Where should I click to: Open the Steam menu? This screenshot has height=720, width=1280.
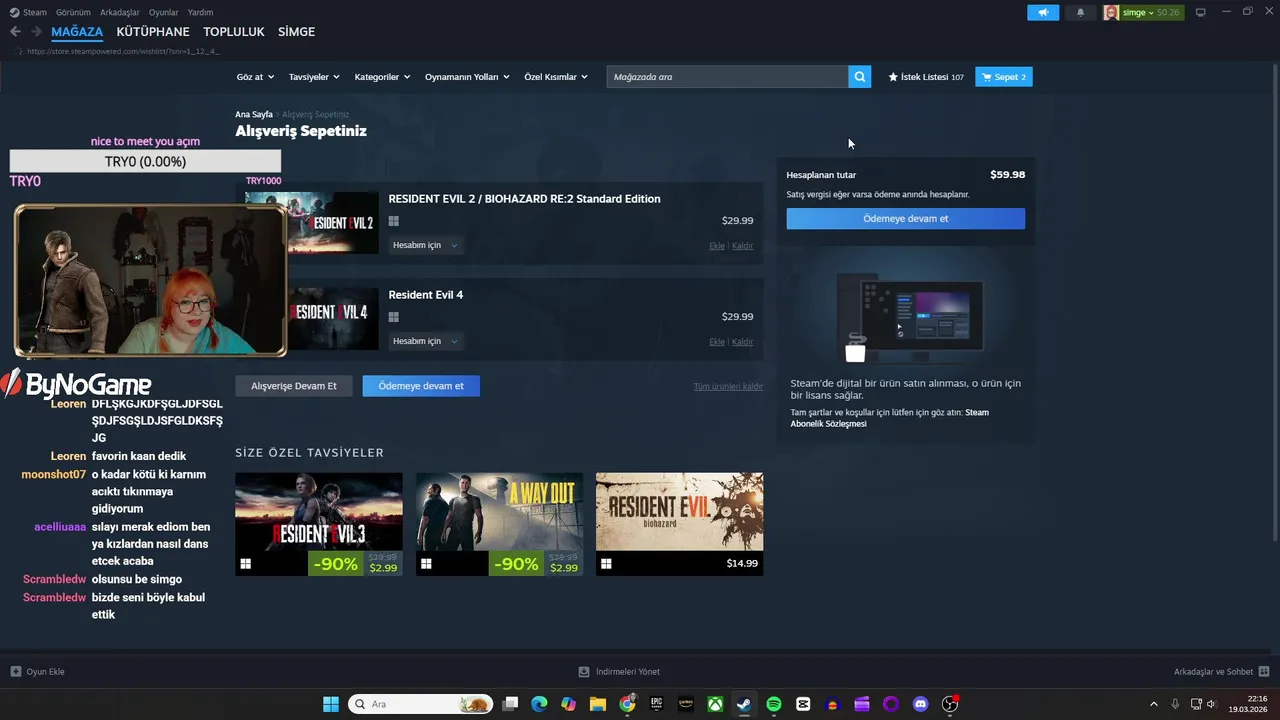tap(34, 13)
